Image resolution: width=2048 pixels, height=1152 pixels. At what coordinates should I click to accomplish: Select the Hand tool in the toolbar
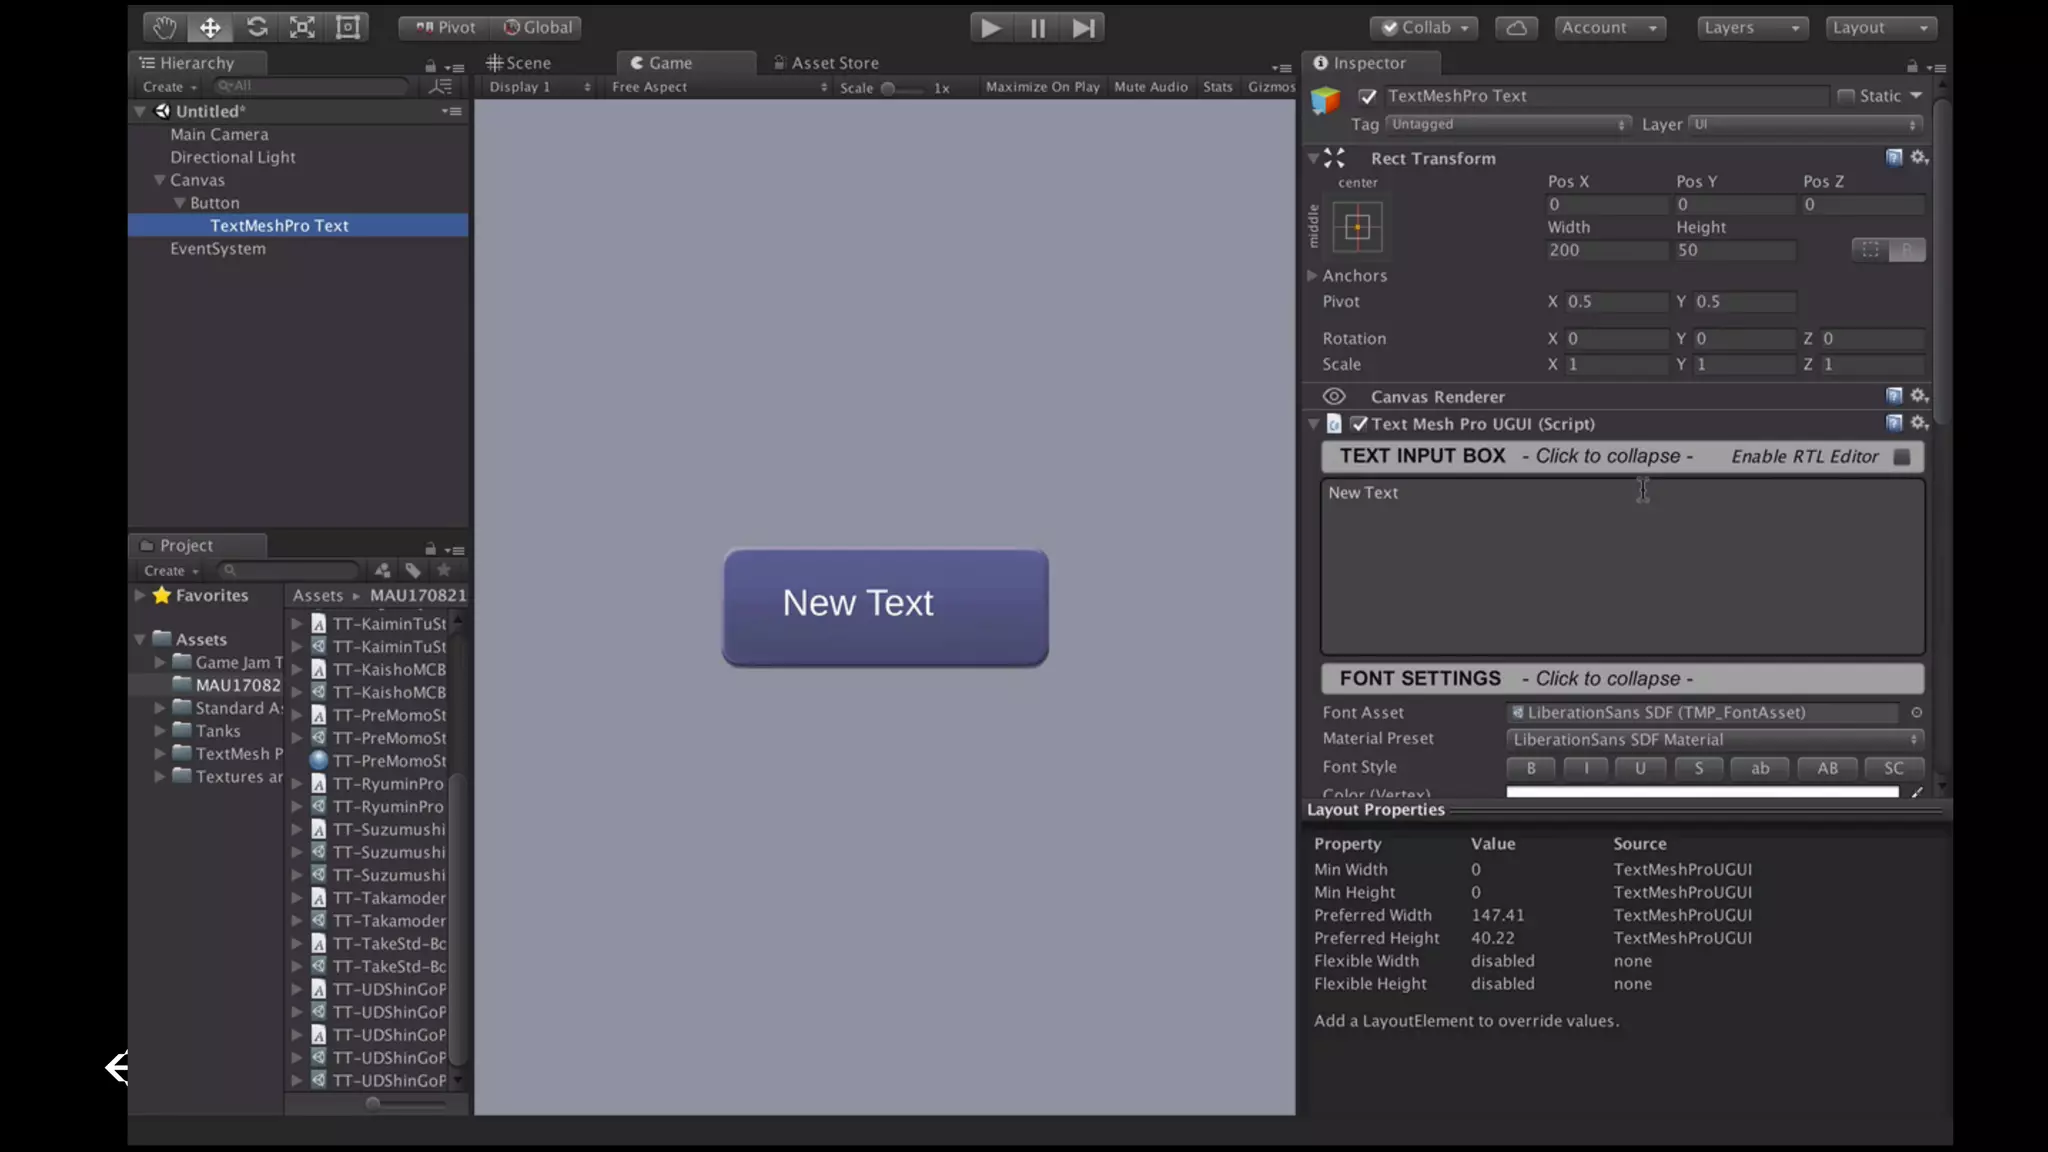pos(164,27)
